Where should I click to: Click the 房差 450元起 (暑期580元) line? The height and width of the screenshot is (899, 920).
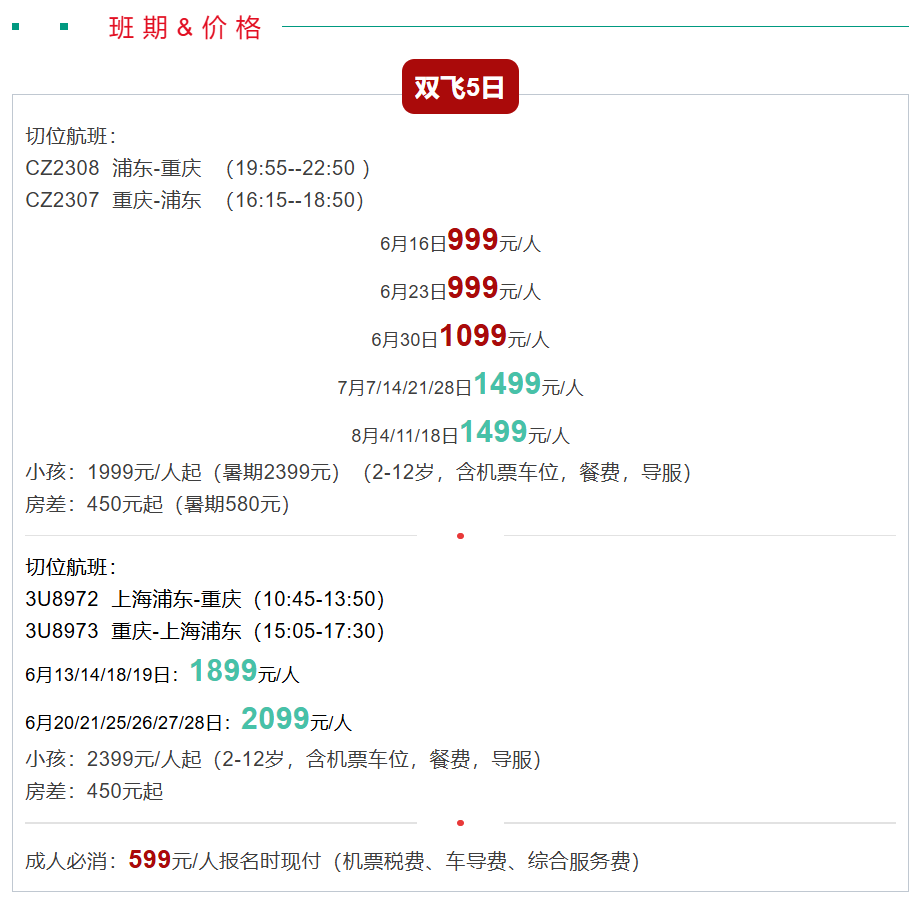click(x=157, y=505)
